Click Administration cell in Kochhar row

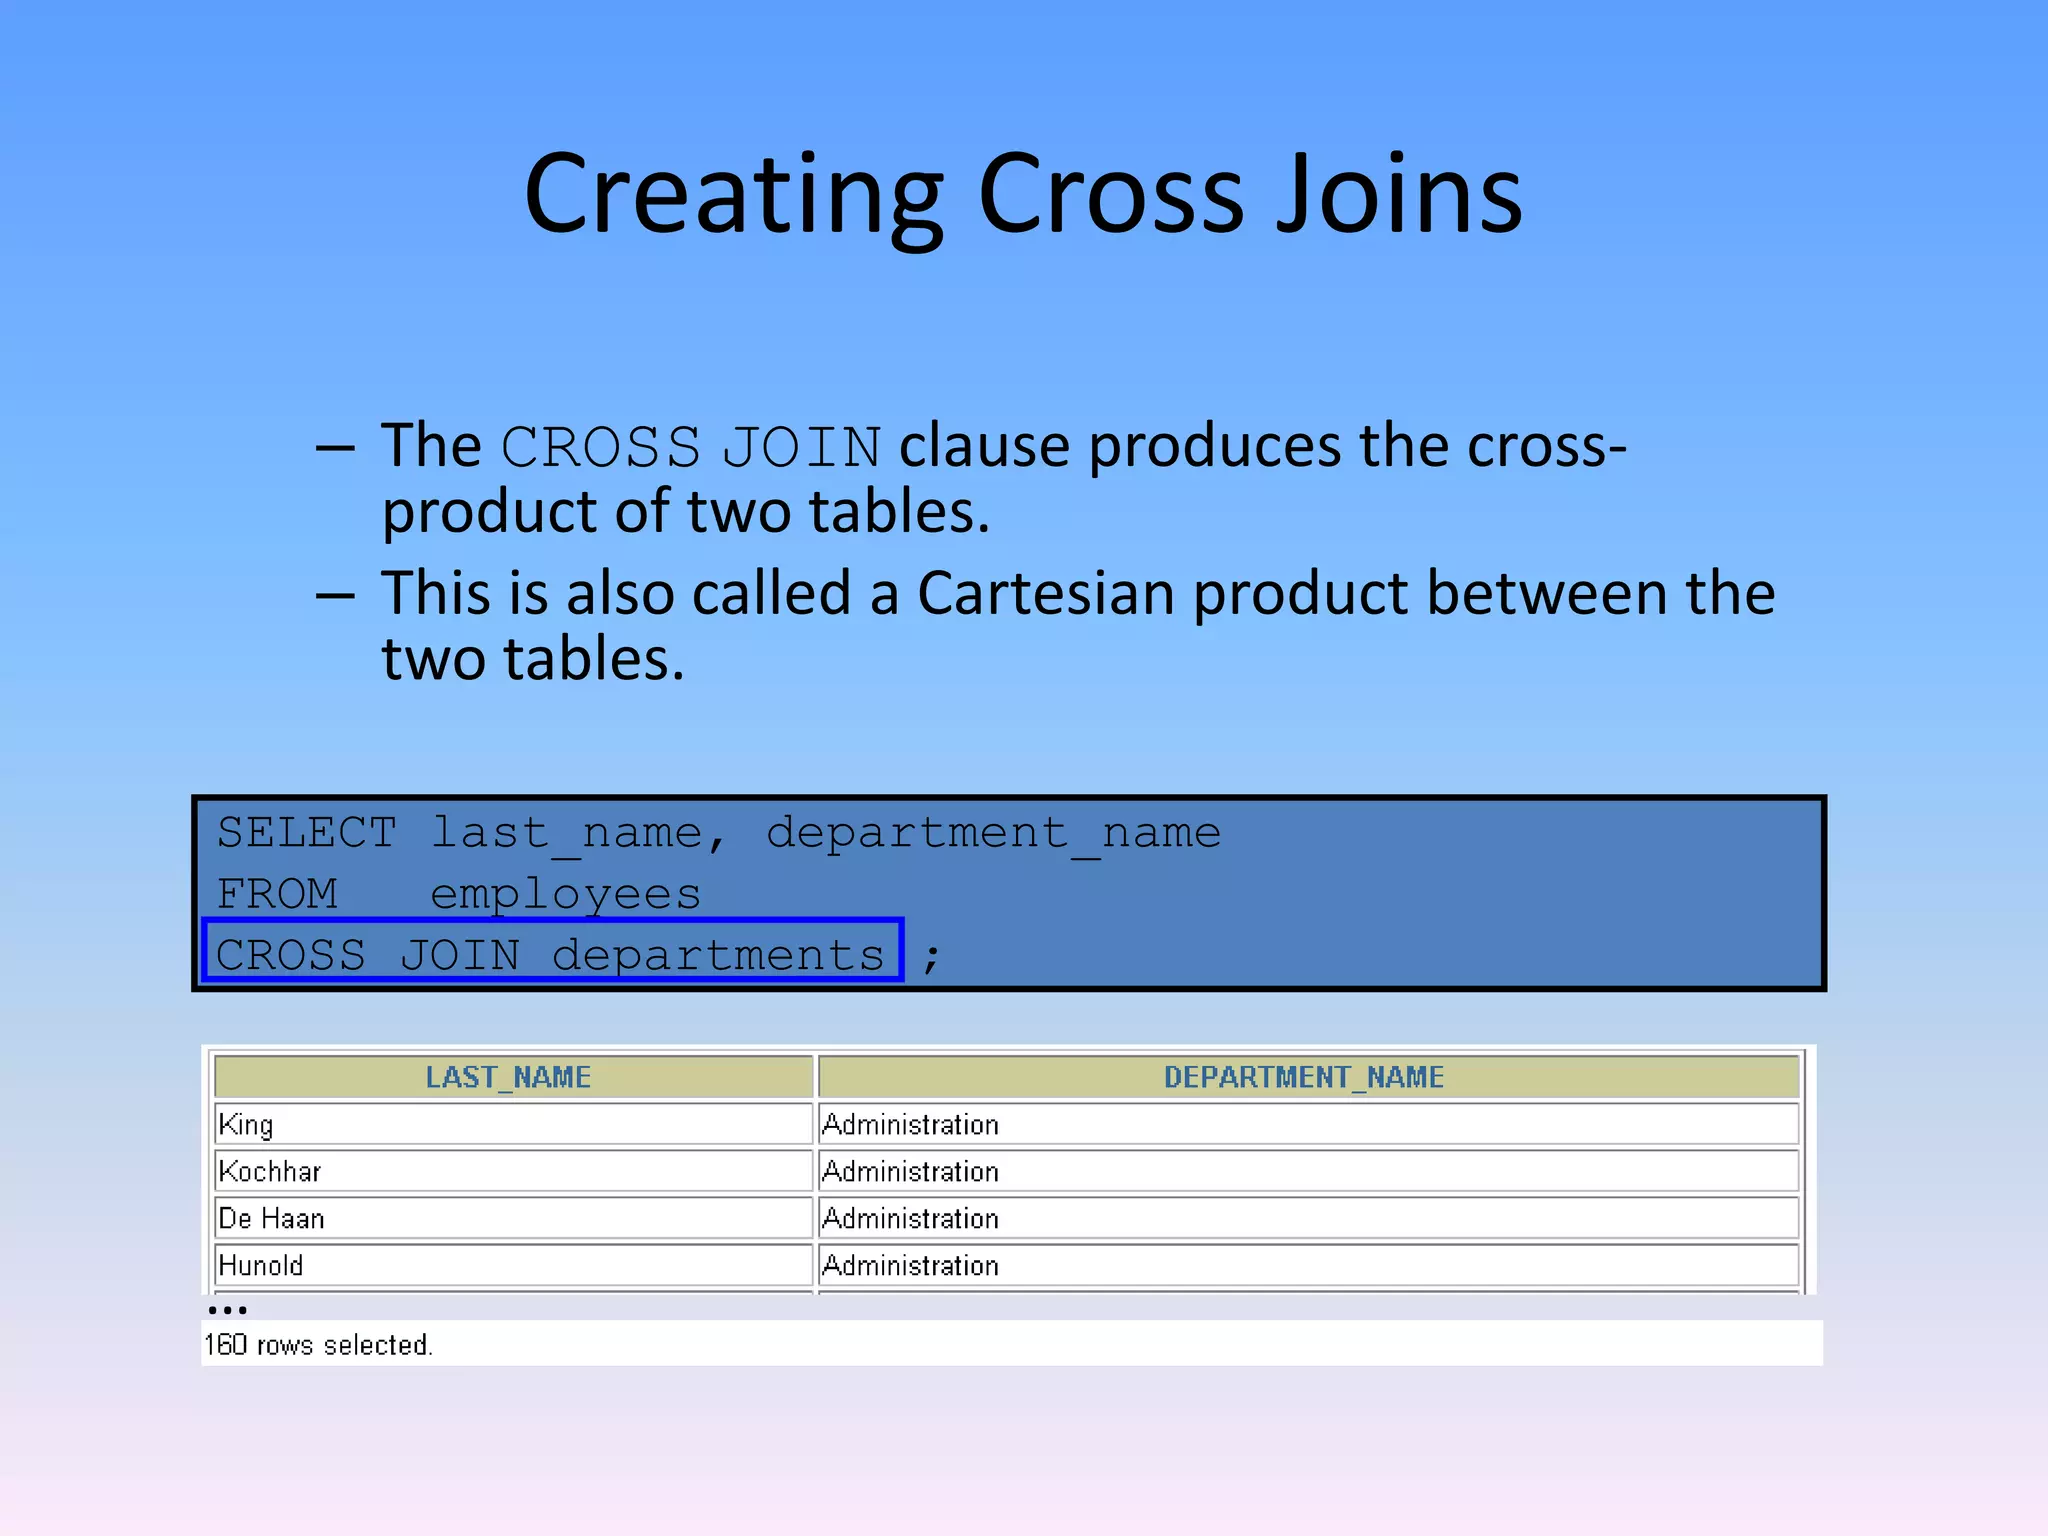[x=1308, y=1171]
